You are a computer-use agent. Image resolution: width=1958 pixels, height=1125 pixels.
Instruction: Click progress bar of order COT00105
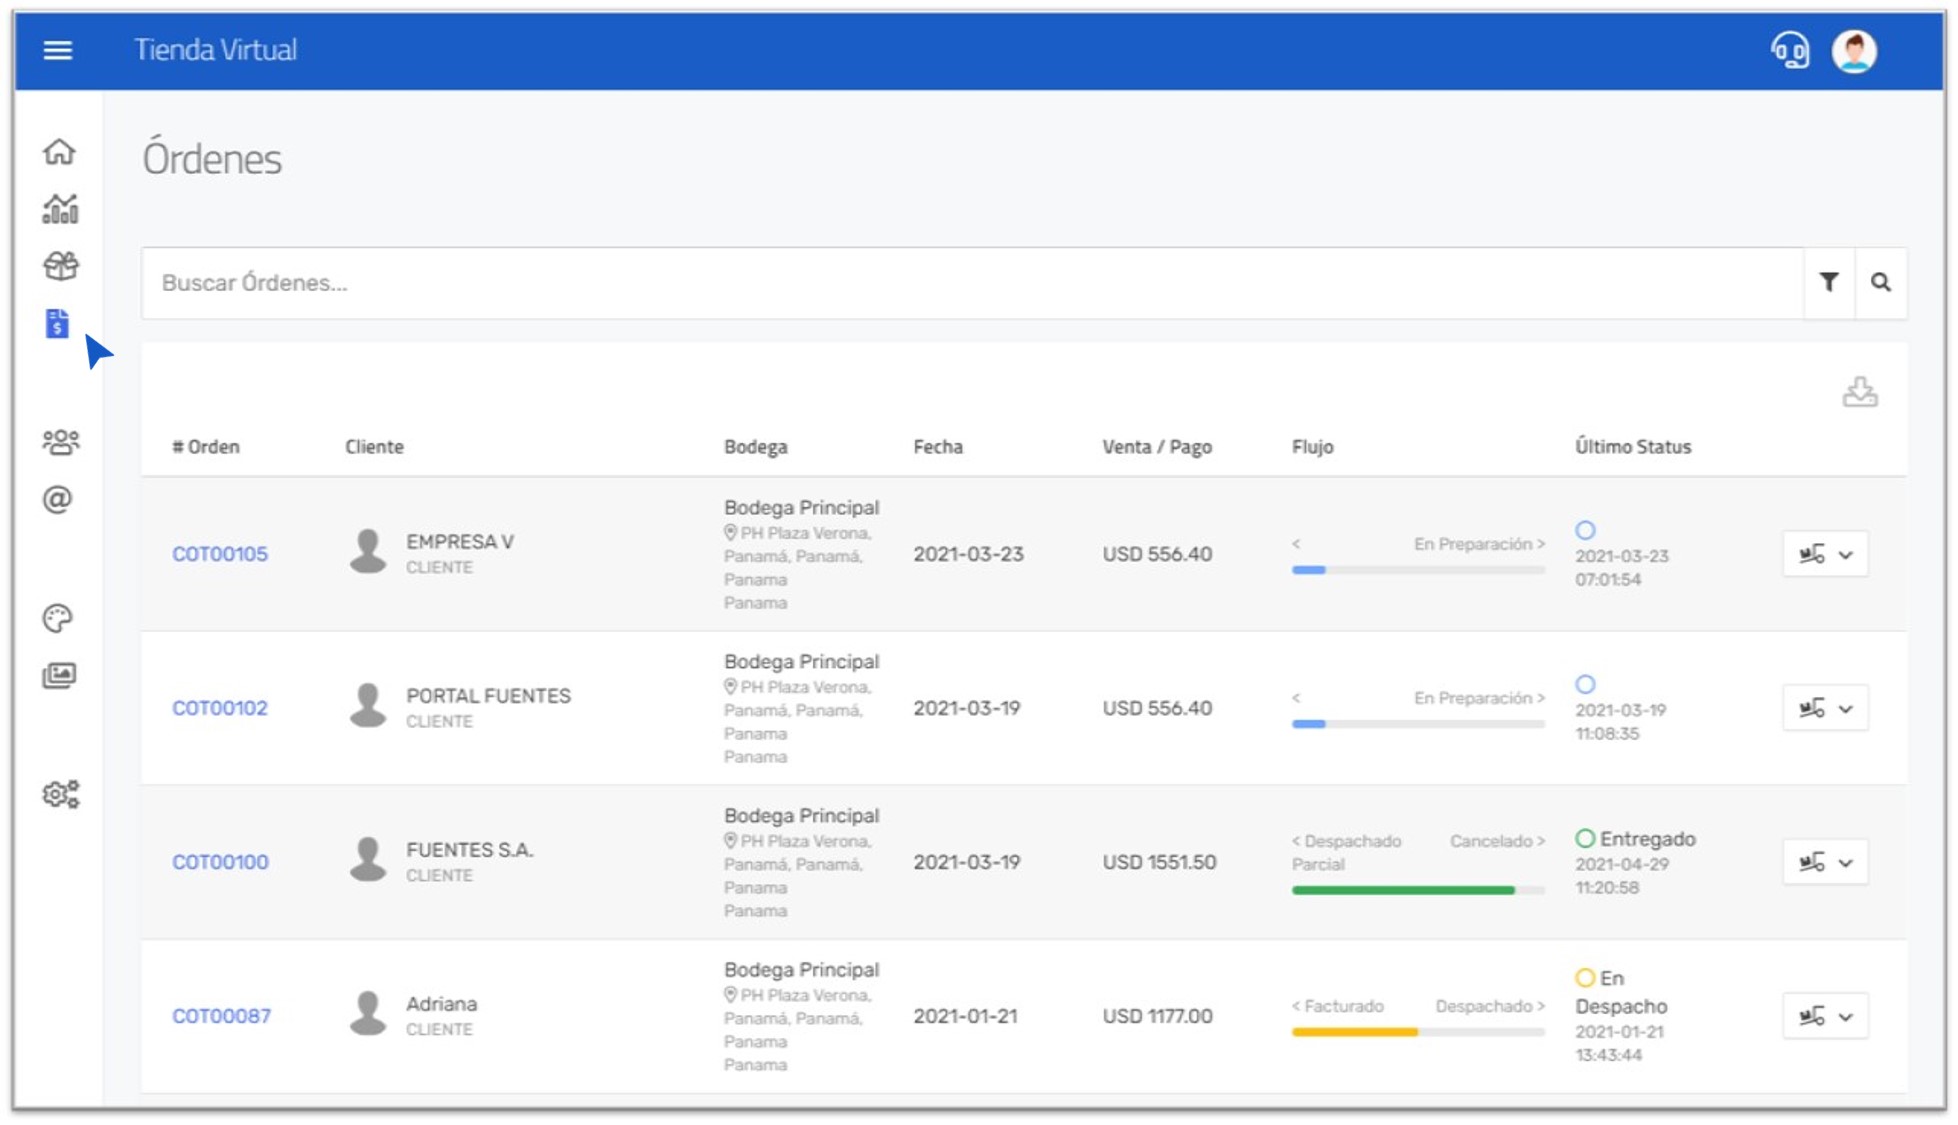click(1418, 570)
